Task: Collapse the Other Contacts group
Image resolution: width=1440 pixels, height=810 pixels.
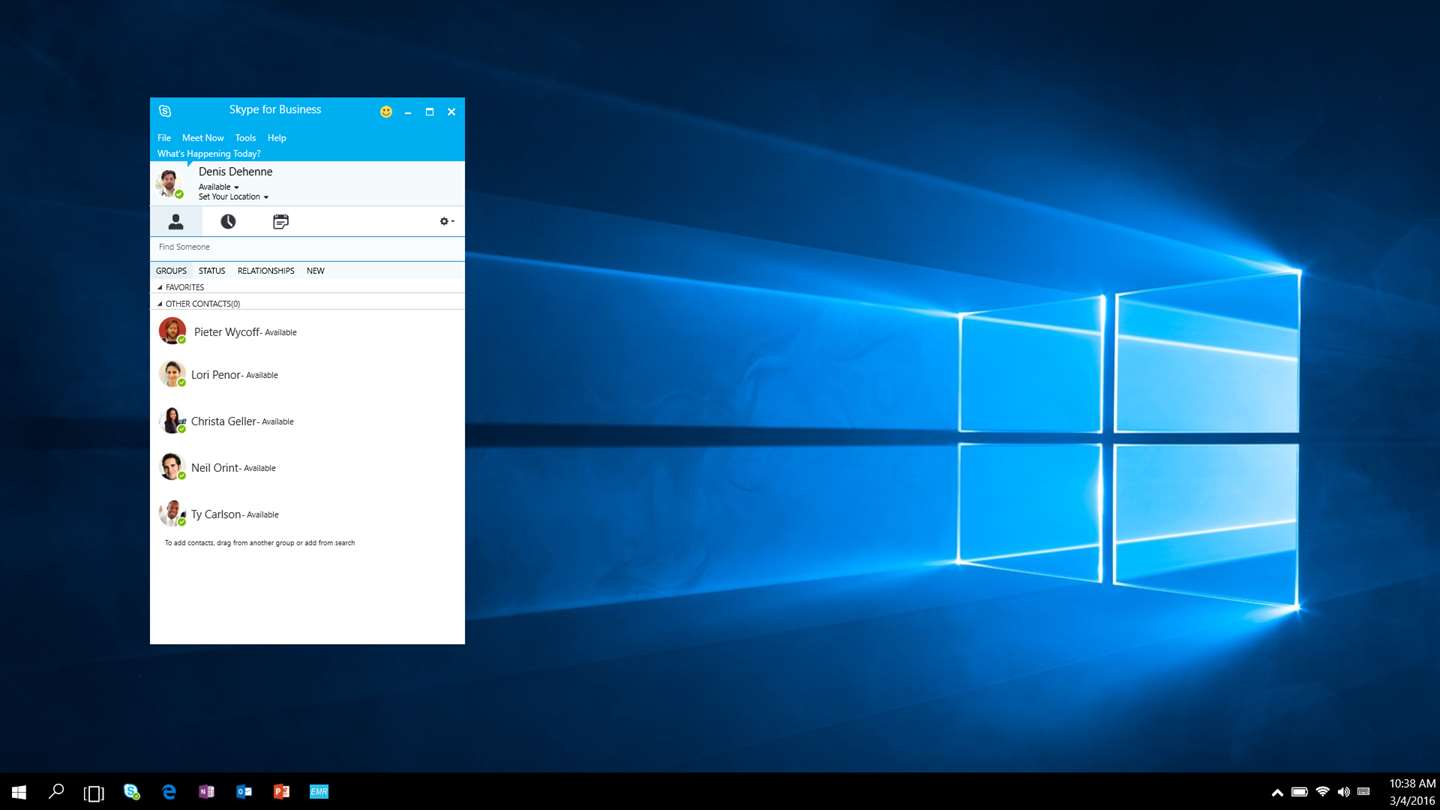Action: pyautogui.click(x=199, y=304)
